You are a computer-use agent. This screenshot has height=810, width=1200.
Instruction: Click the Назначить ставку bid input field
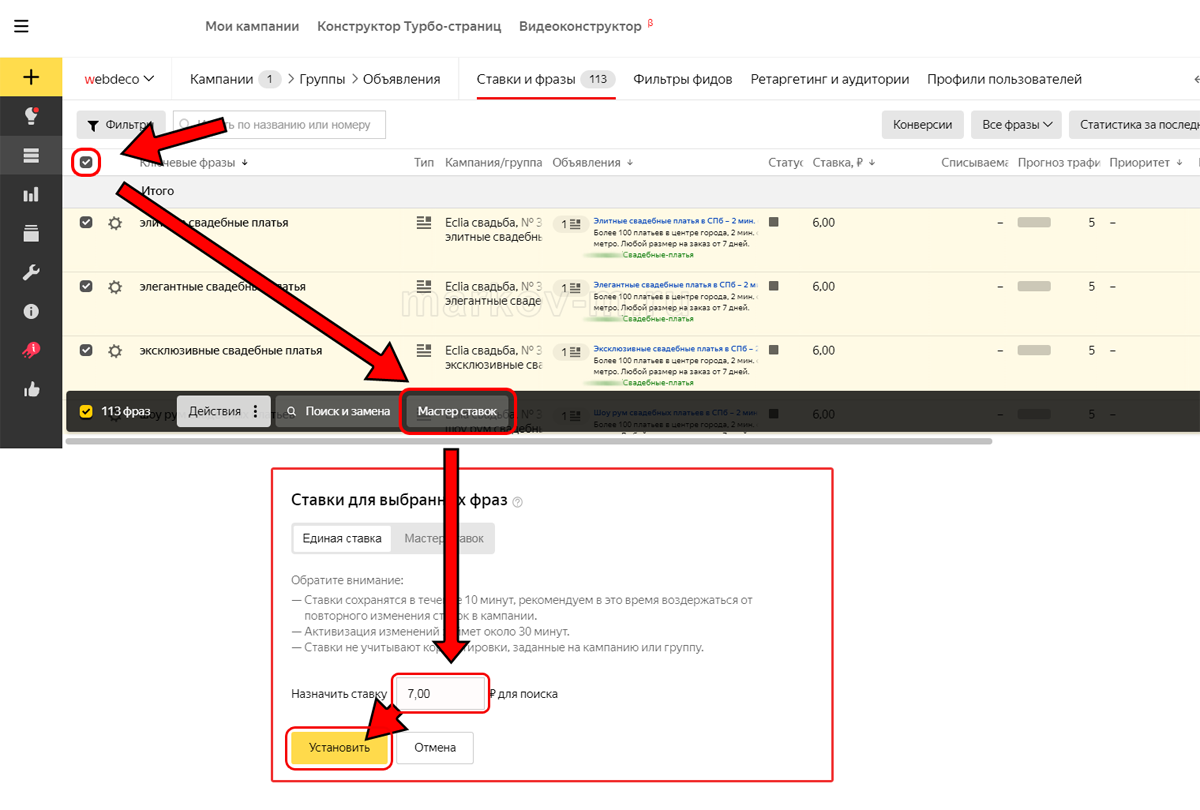tap(440, 693)
